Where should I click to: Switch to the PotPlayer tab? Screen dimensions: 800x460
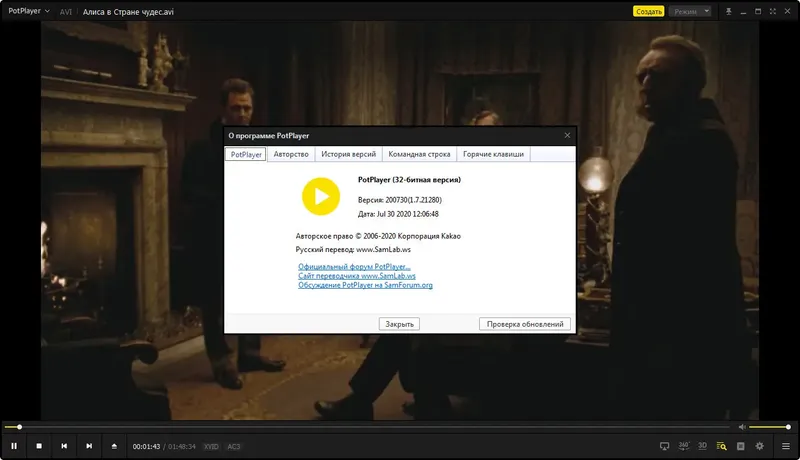pos(246,154)
